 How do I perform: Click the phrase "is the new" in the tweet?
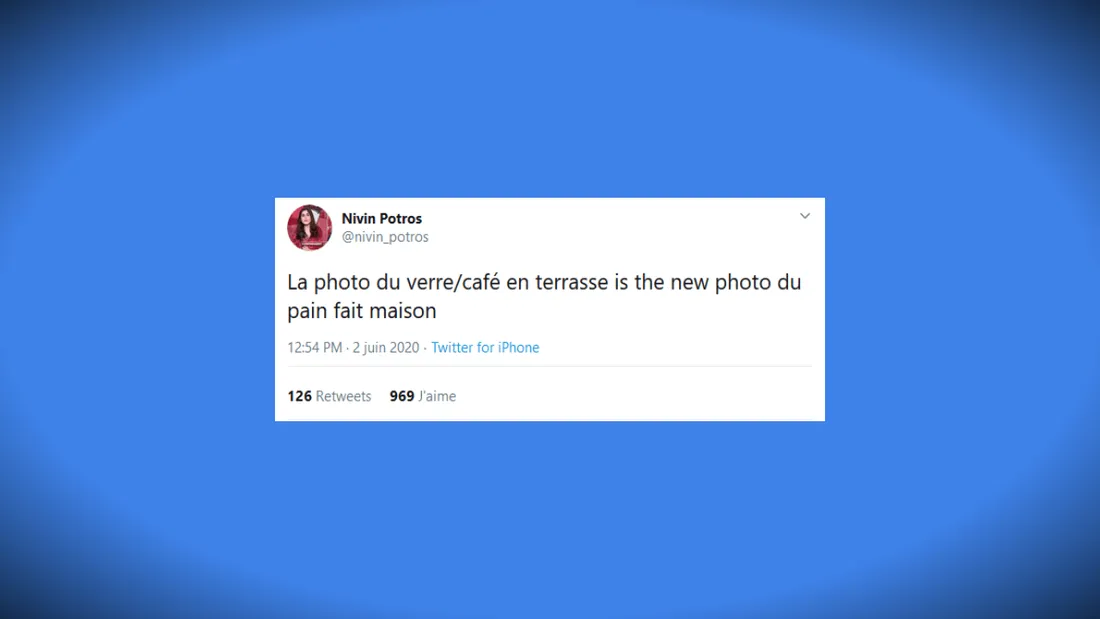662,282
